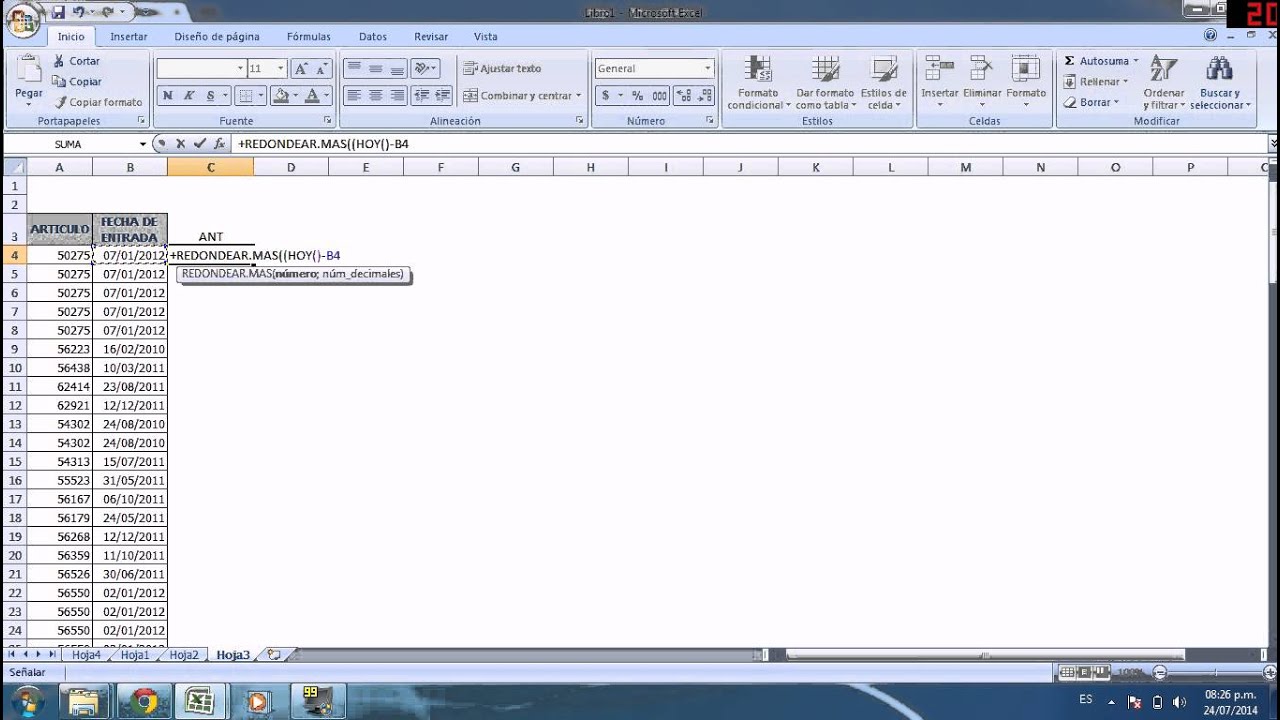Select the Copiar formato paintbrush
This screenshot has height=720, width=1280.
tap(60, 102)
